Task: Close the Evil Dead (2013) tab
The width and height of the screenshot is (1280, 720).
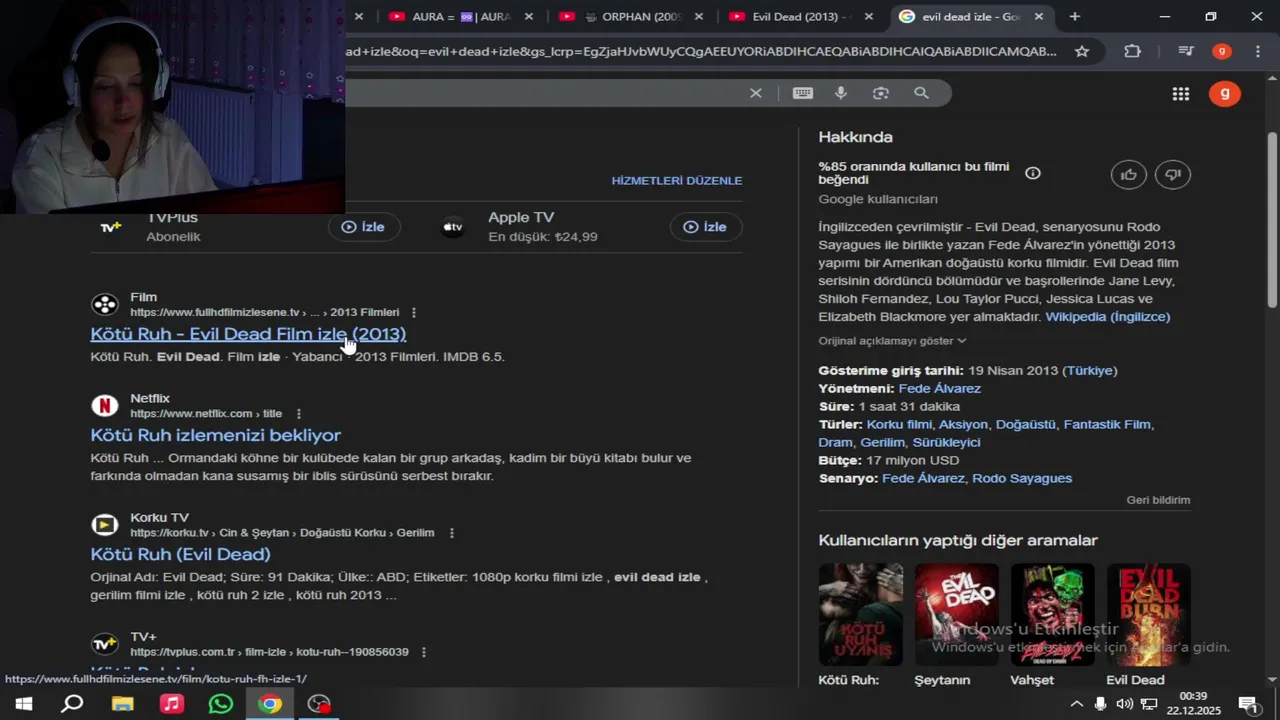Action: (868, 17)
